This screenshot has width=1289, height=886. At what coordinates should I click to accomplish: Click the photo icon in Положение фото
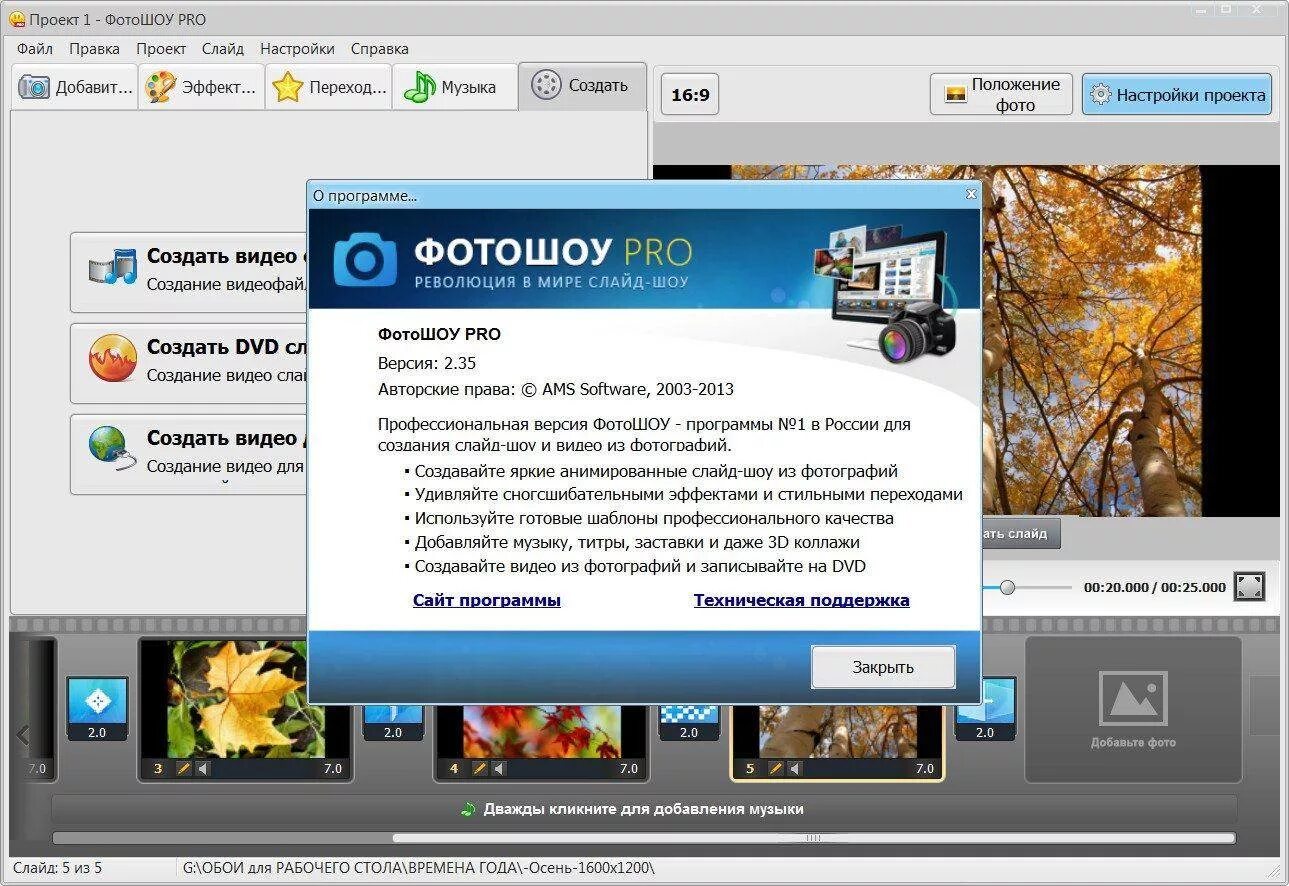956,94
